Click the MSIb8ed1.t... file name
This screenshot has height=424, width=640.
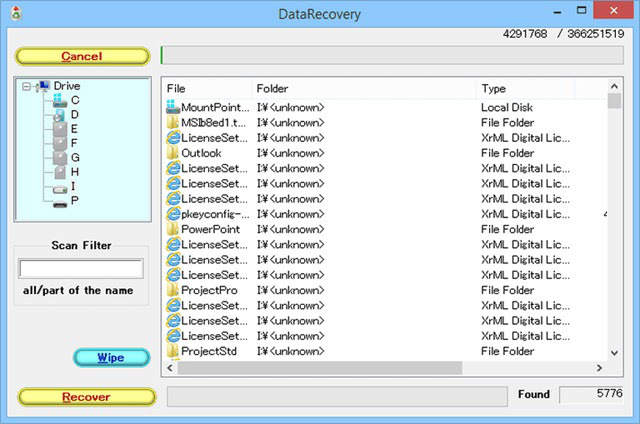(213, 122)
